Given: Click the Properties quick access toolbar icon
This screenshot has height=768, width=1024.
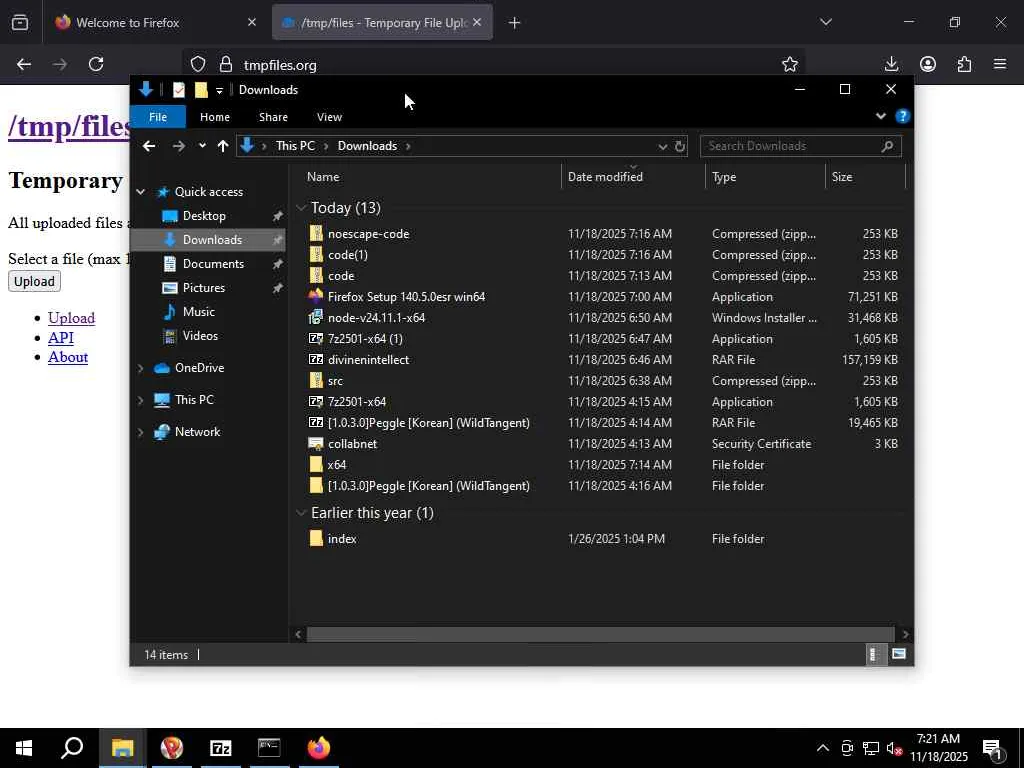Looking at the screenshot, I should [179, 89].
